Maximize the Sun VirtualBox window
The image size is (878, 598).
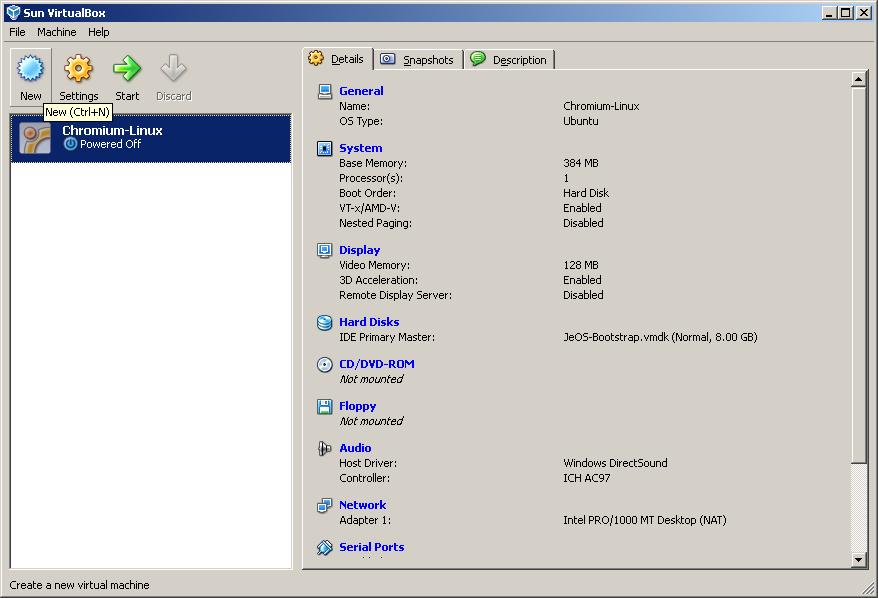tap(846, 12)
